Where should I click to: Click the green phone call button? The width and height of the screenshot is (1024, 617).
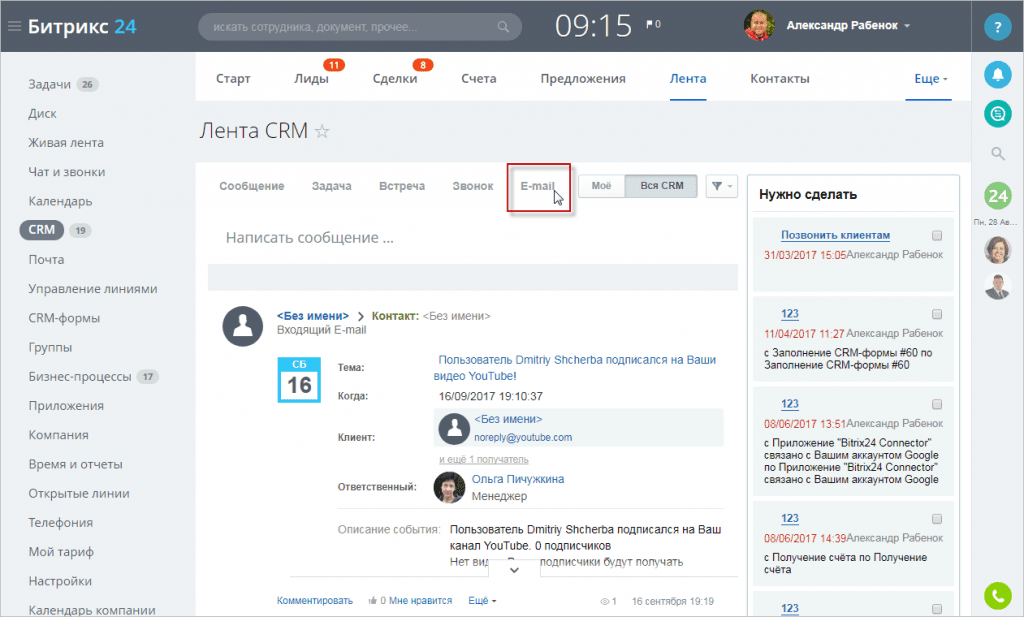(997, 595)
